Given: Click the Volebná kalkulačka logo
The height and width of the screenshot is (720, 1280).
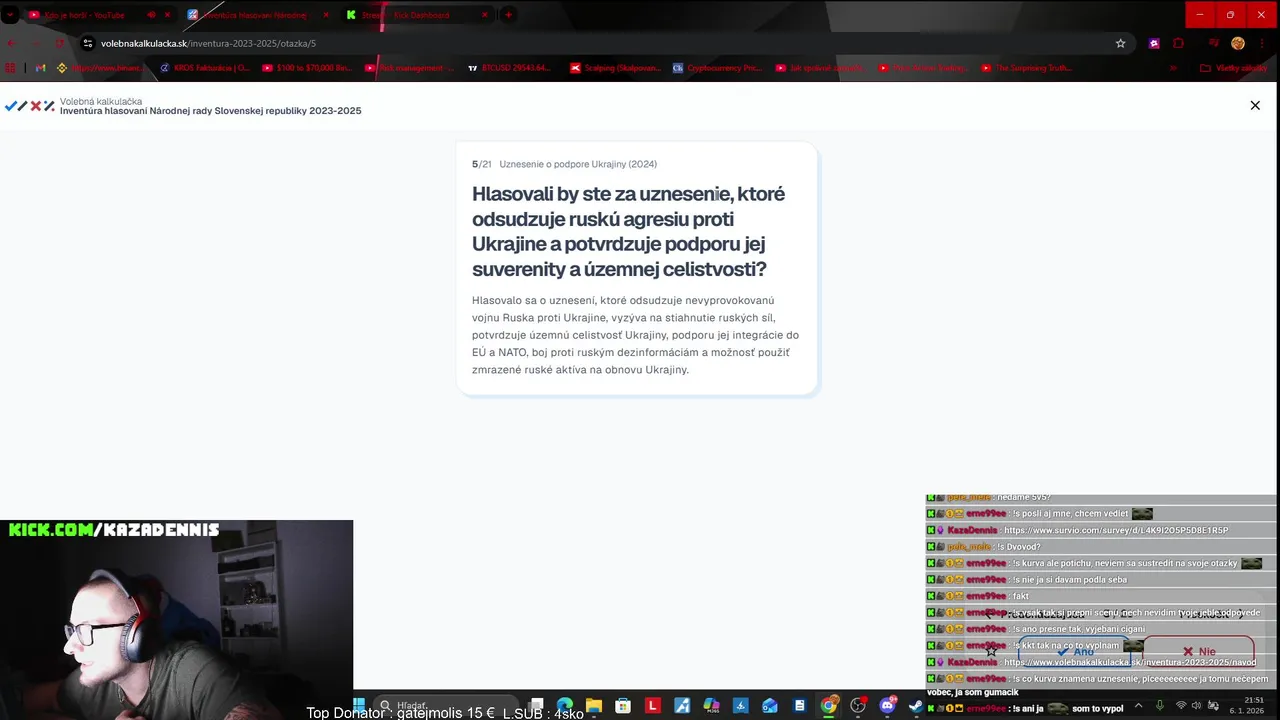Looking at the screenshot, I should [30, 105].
